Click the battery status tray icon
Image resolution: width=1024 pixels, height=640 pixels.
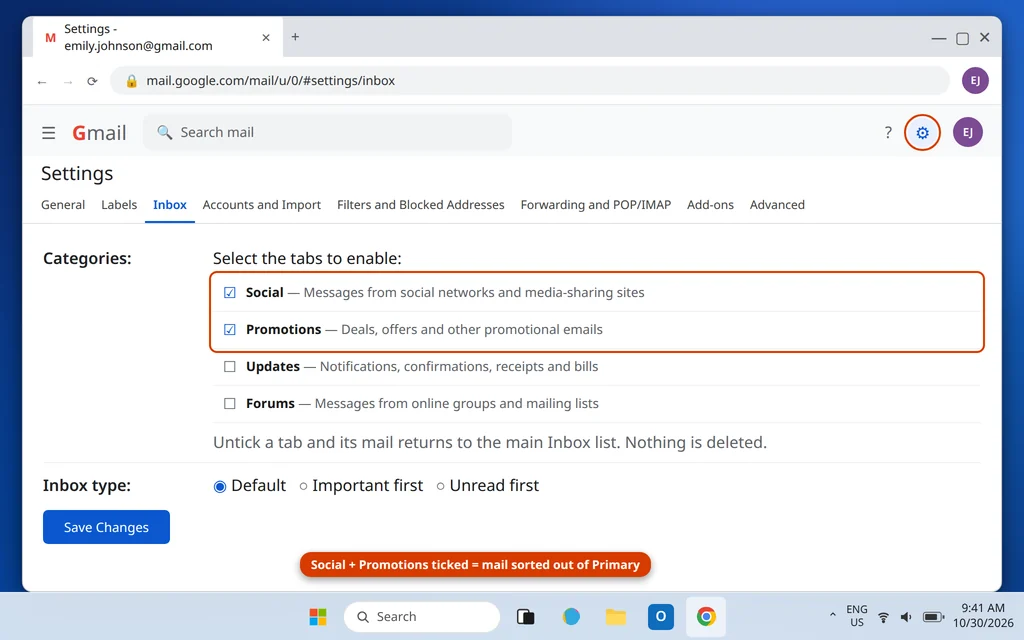click(933, 617)
